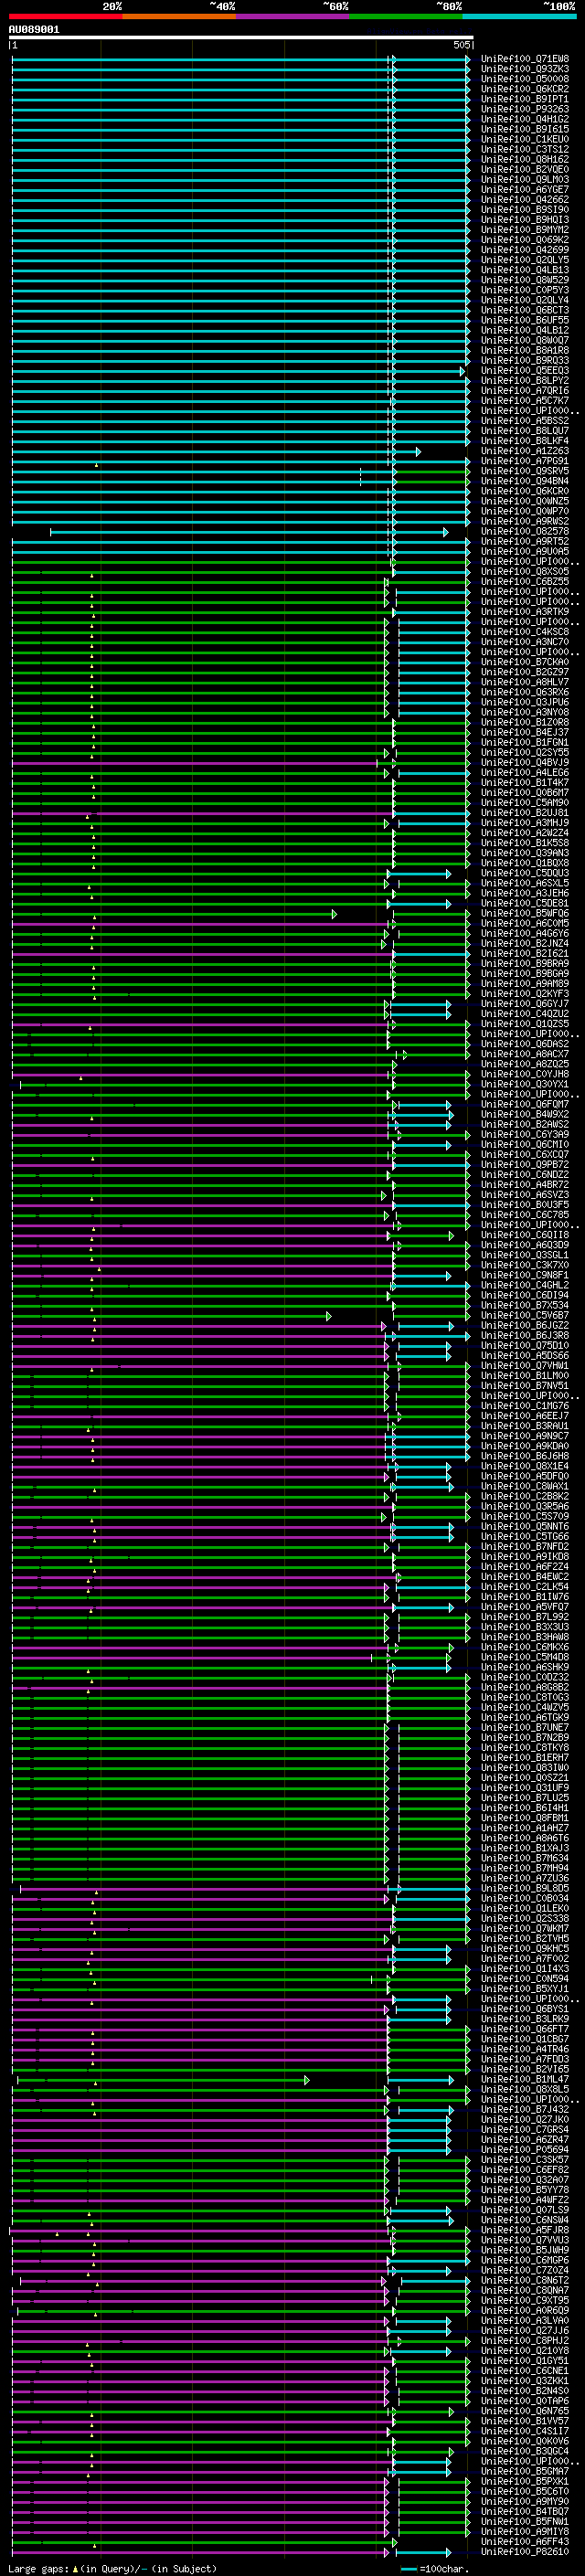Select the UniRef100_A6SVZ3 label
This screenshot has width=585, height=2576.
pyautogui.click(x=525, y=1195)
